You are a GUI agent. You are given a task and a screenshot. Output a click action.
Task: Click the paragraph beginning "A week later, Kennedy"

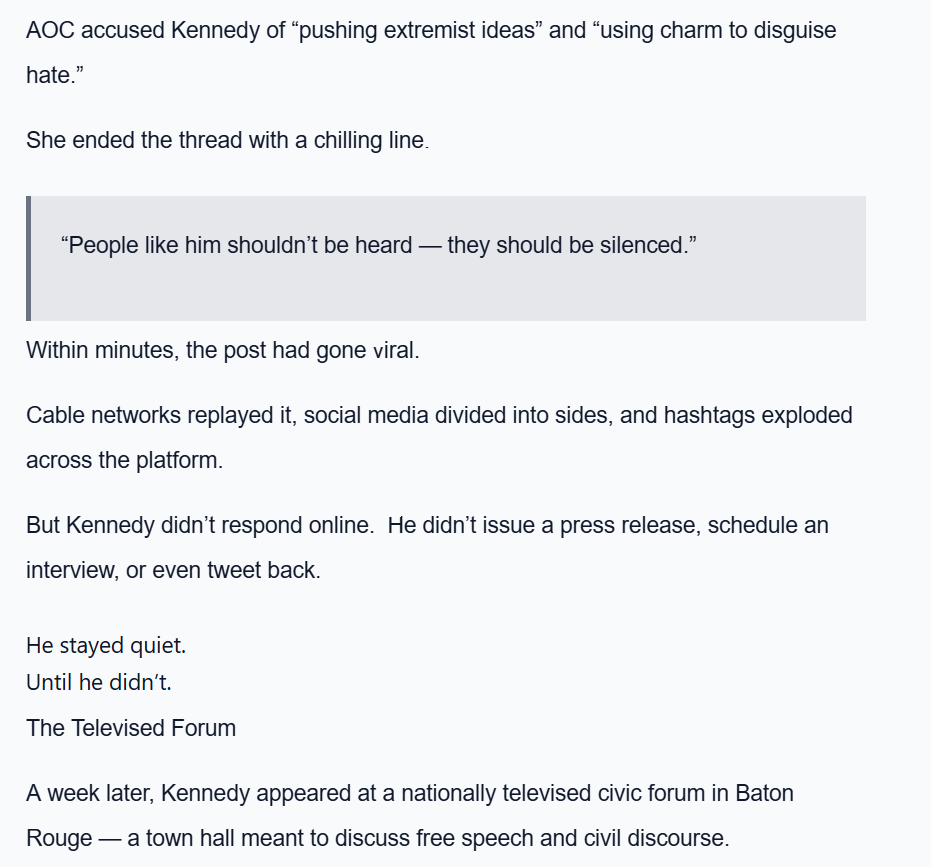click(x=410, y=793)
